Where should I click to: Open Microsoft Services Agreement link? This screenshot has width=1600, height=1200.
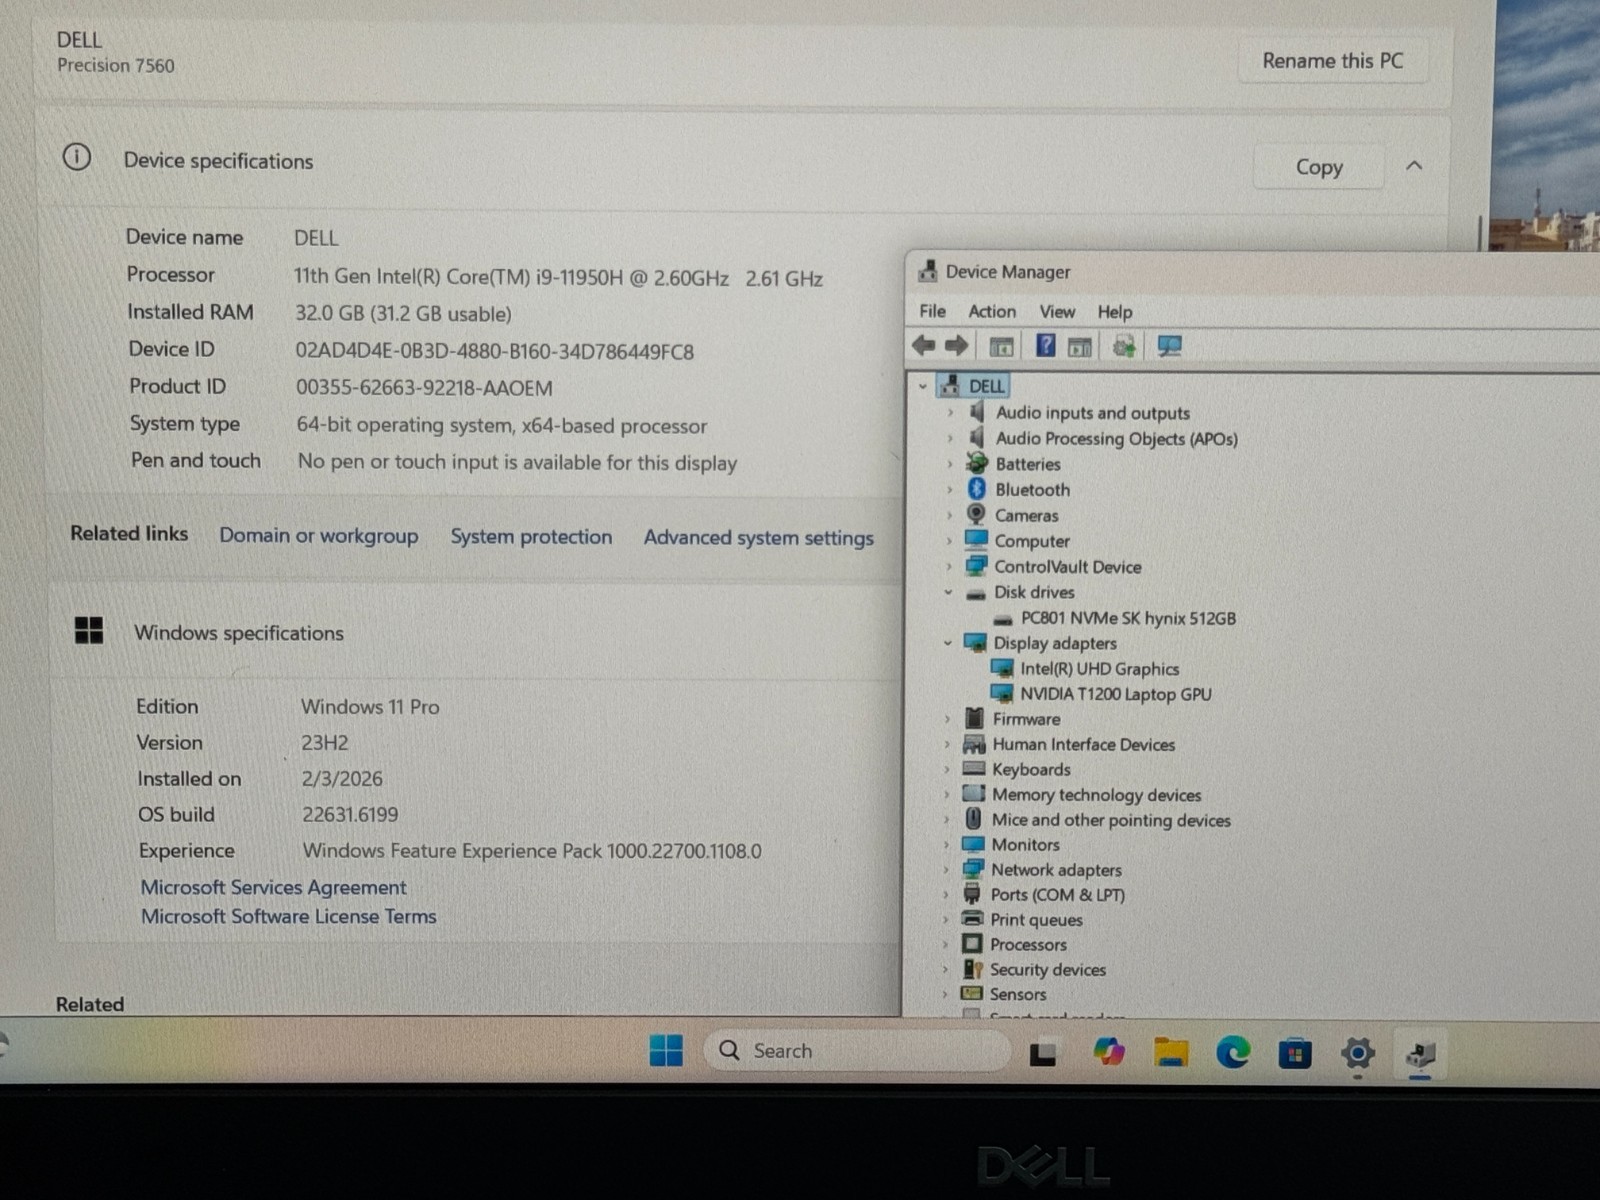[x=273, y=887]
